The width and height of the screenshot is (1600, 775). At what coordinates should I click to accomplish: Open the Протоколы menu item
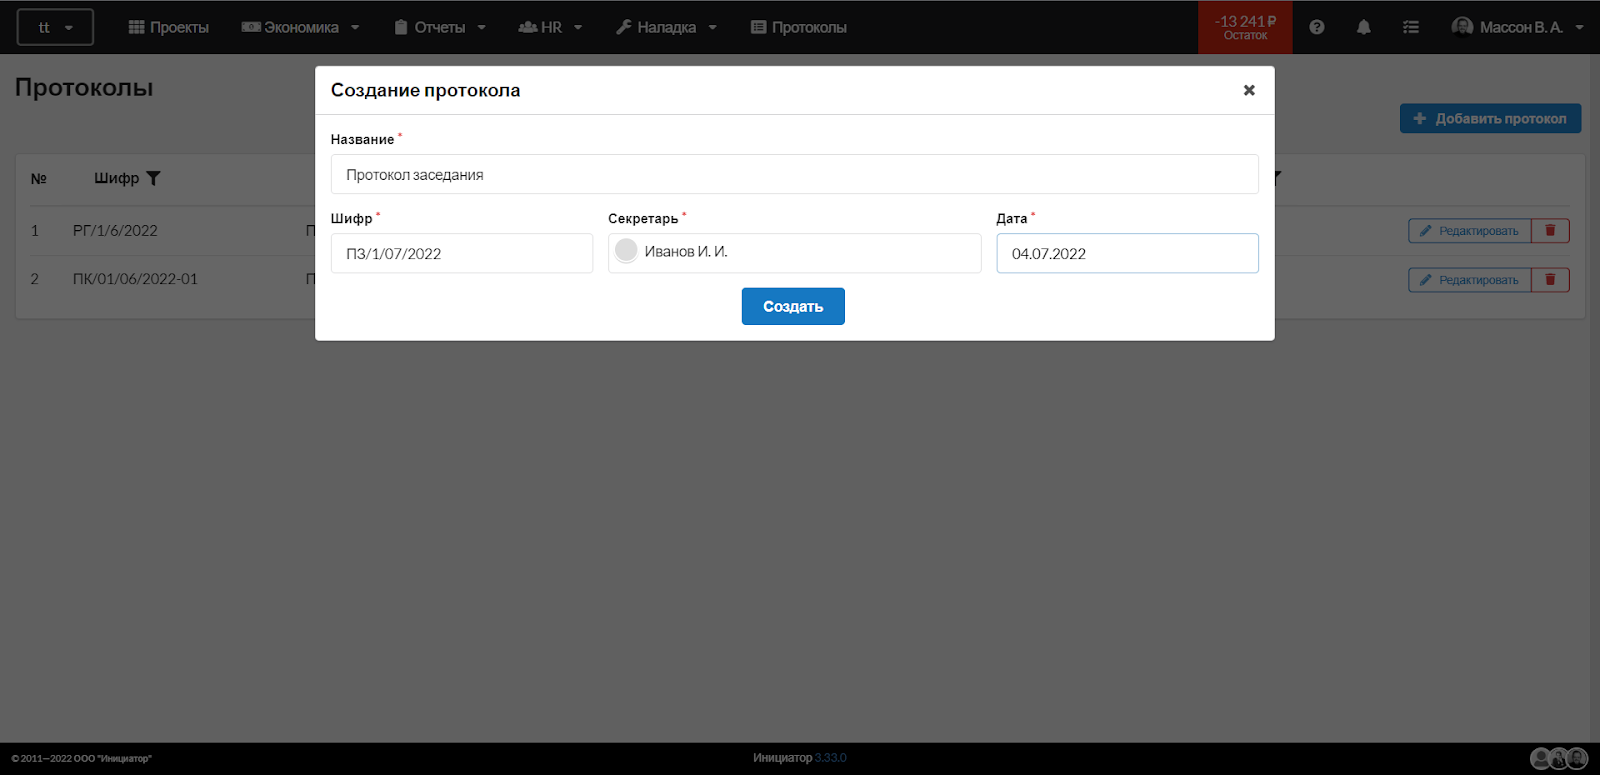(x=799, y=27)
